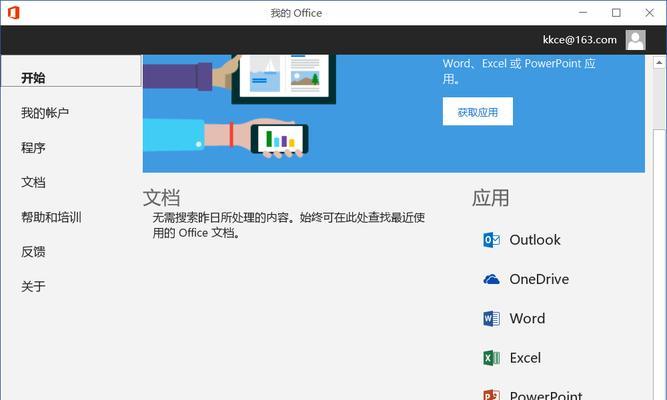
Task: Click the 文档 section heading
Action: [x=161, y=198]
